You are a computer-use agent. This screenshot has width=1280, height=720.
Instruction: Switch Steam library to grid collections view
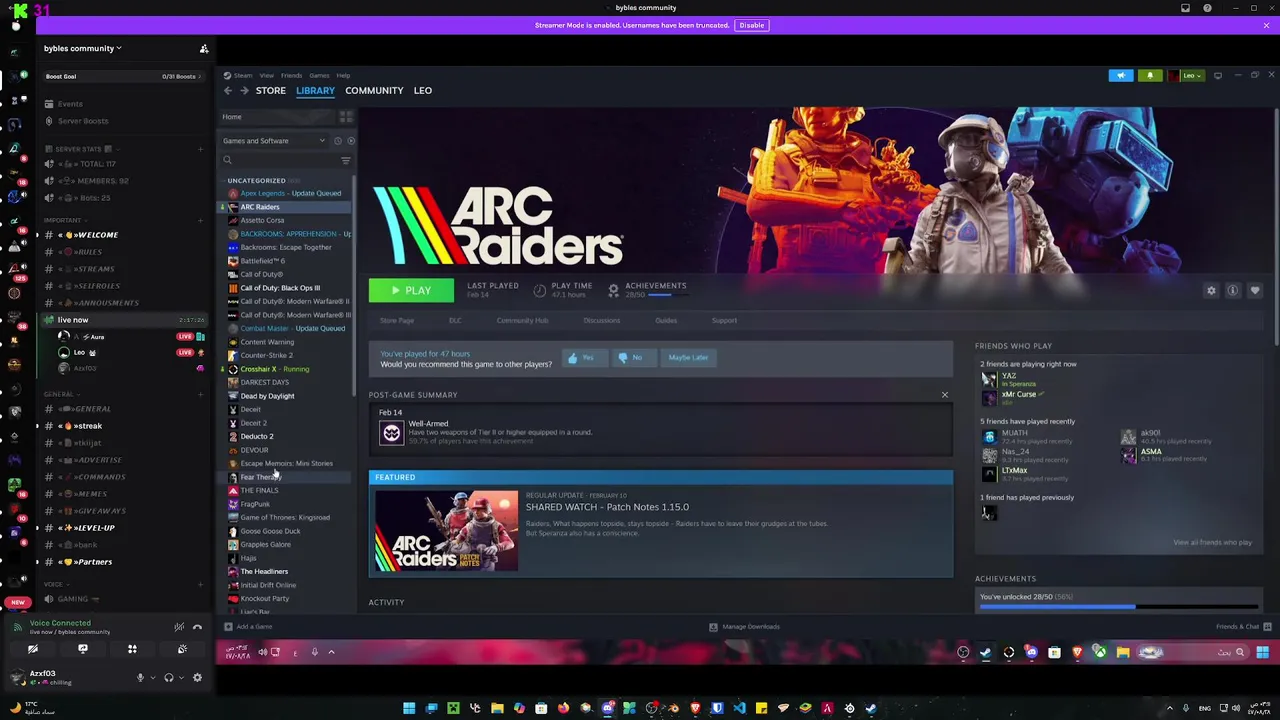click(x=346, y=117)
